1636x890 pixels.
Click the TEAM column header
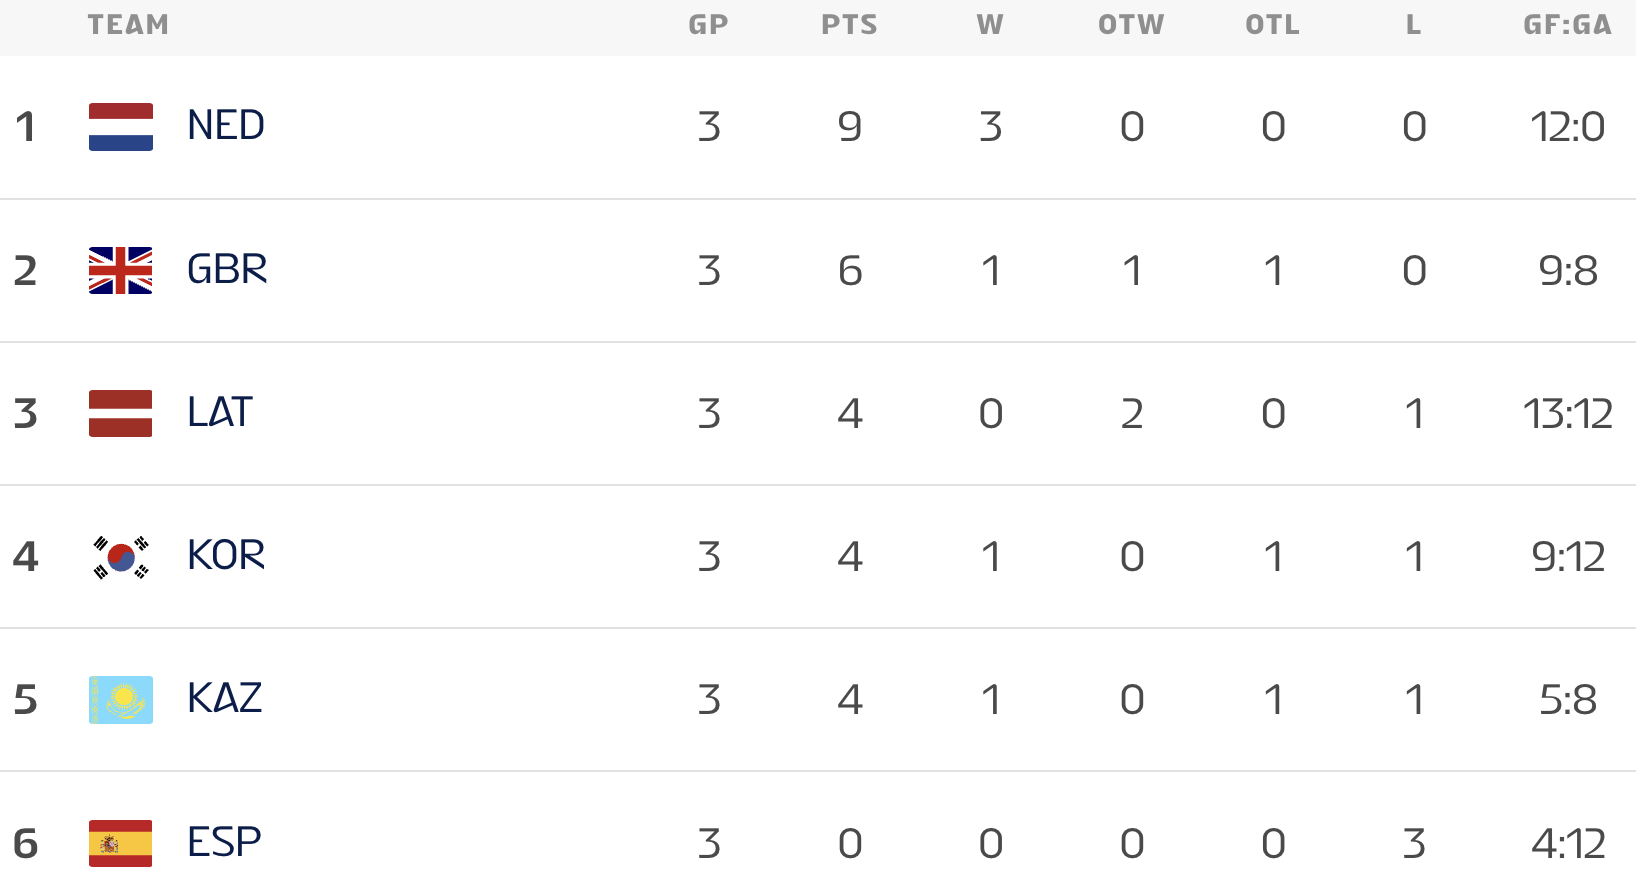click(128, 25)
